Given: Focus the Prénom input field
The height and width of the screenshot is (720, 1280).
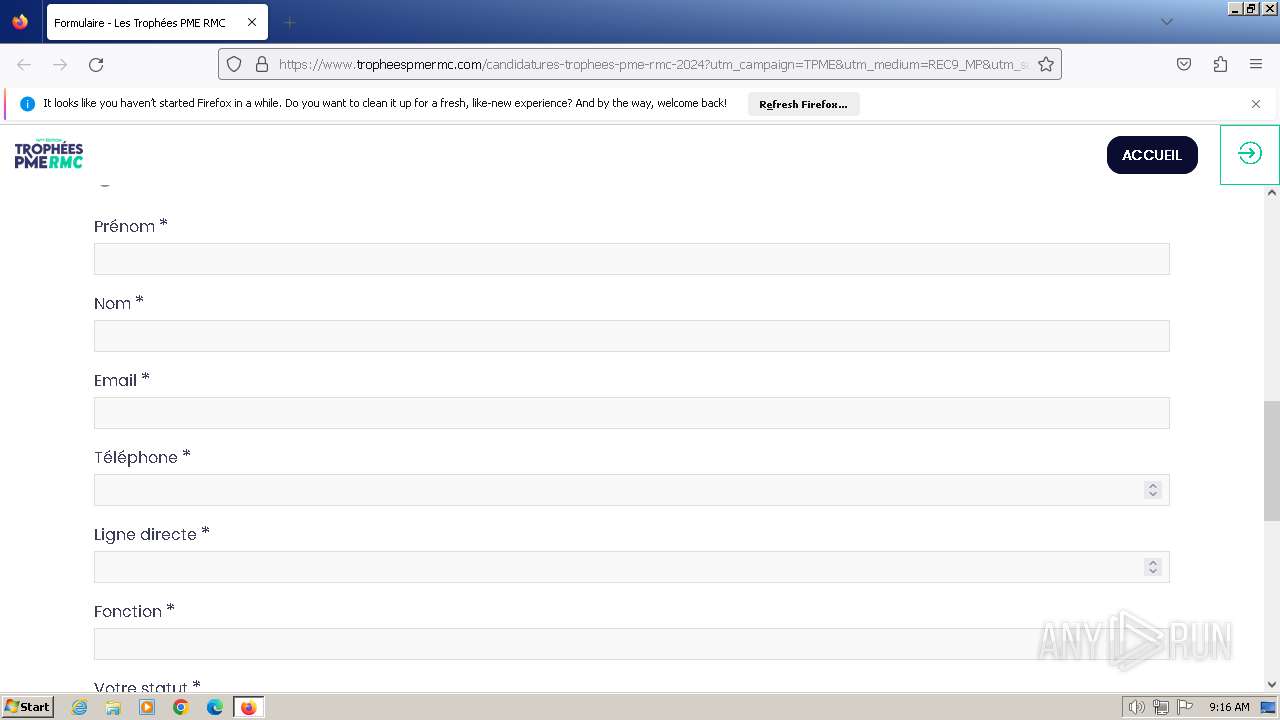Looking at the screenshot, I should (631, 259).
